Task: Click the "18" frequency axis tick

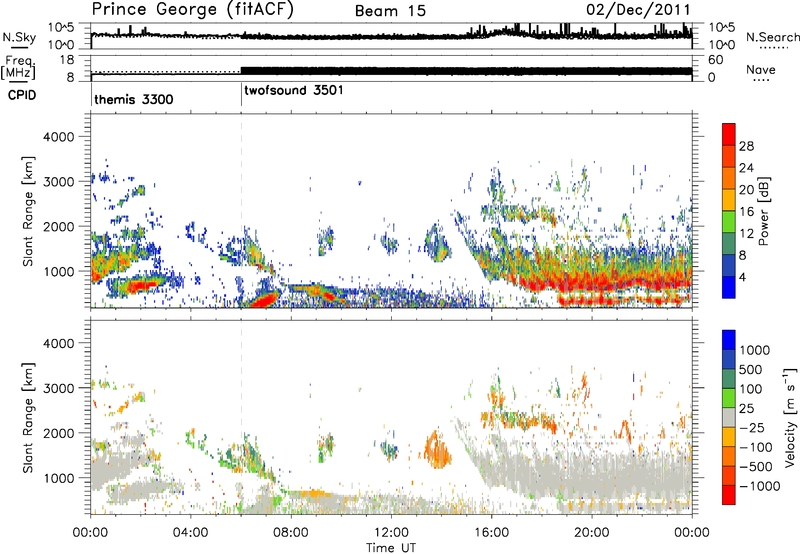Action: [67, 60]
